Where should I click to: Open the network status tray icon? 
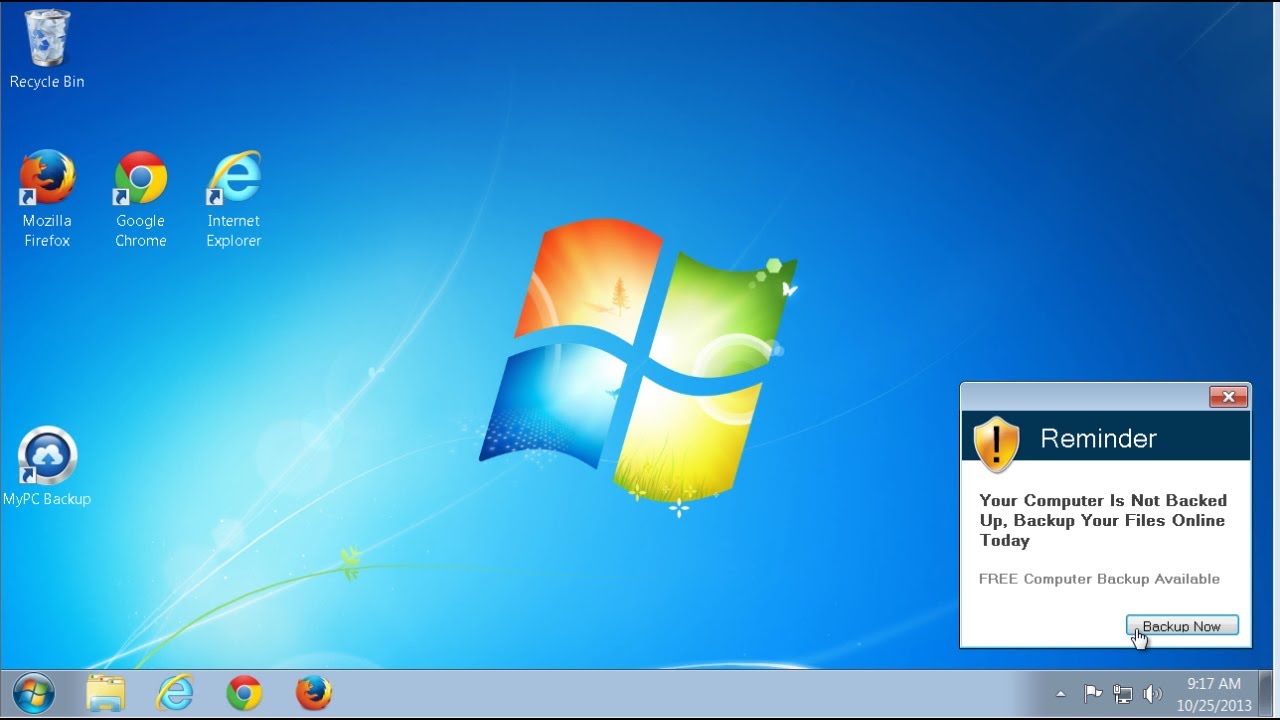tap(1123, 693)
